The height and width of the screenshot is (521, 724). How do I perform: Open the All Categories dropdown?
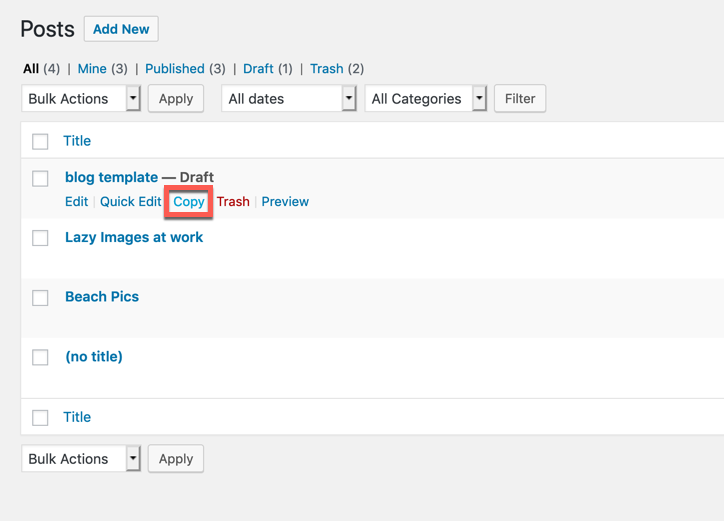[x=426, y=98]
